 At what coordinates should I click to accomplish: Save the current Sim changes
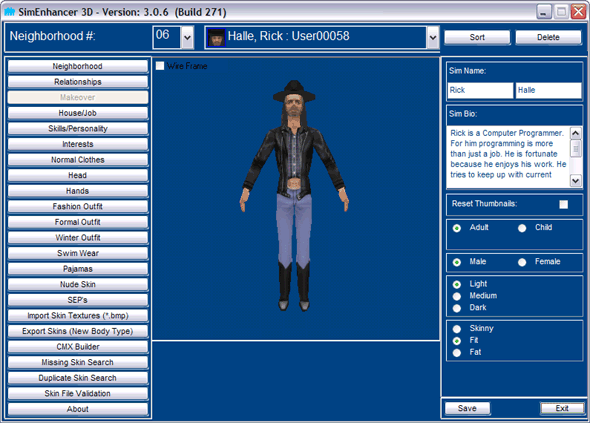tap(467, 408)
